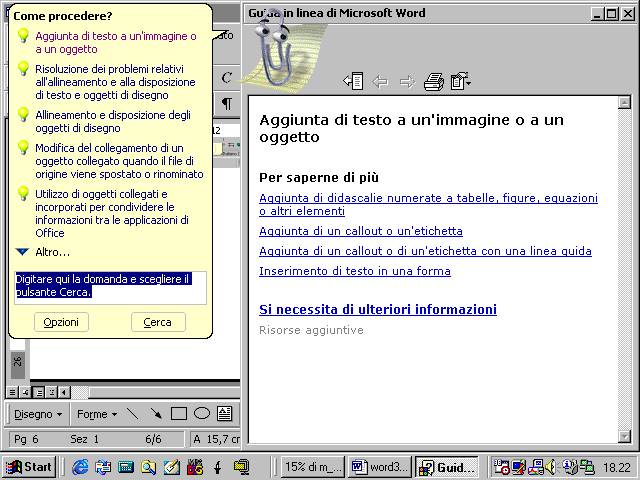Click the mouse/info tray icon

click(570, 467)
